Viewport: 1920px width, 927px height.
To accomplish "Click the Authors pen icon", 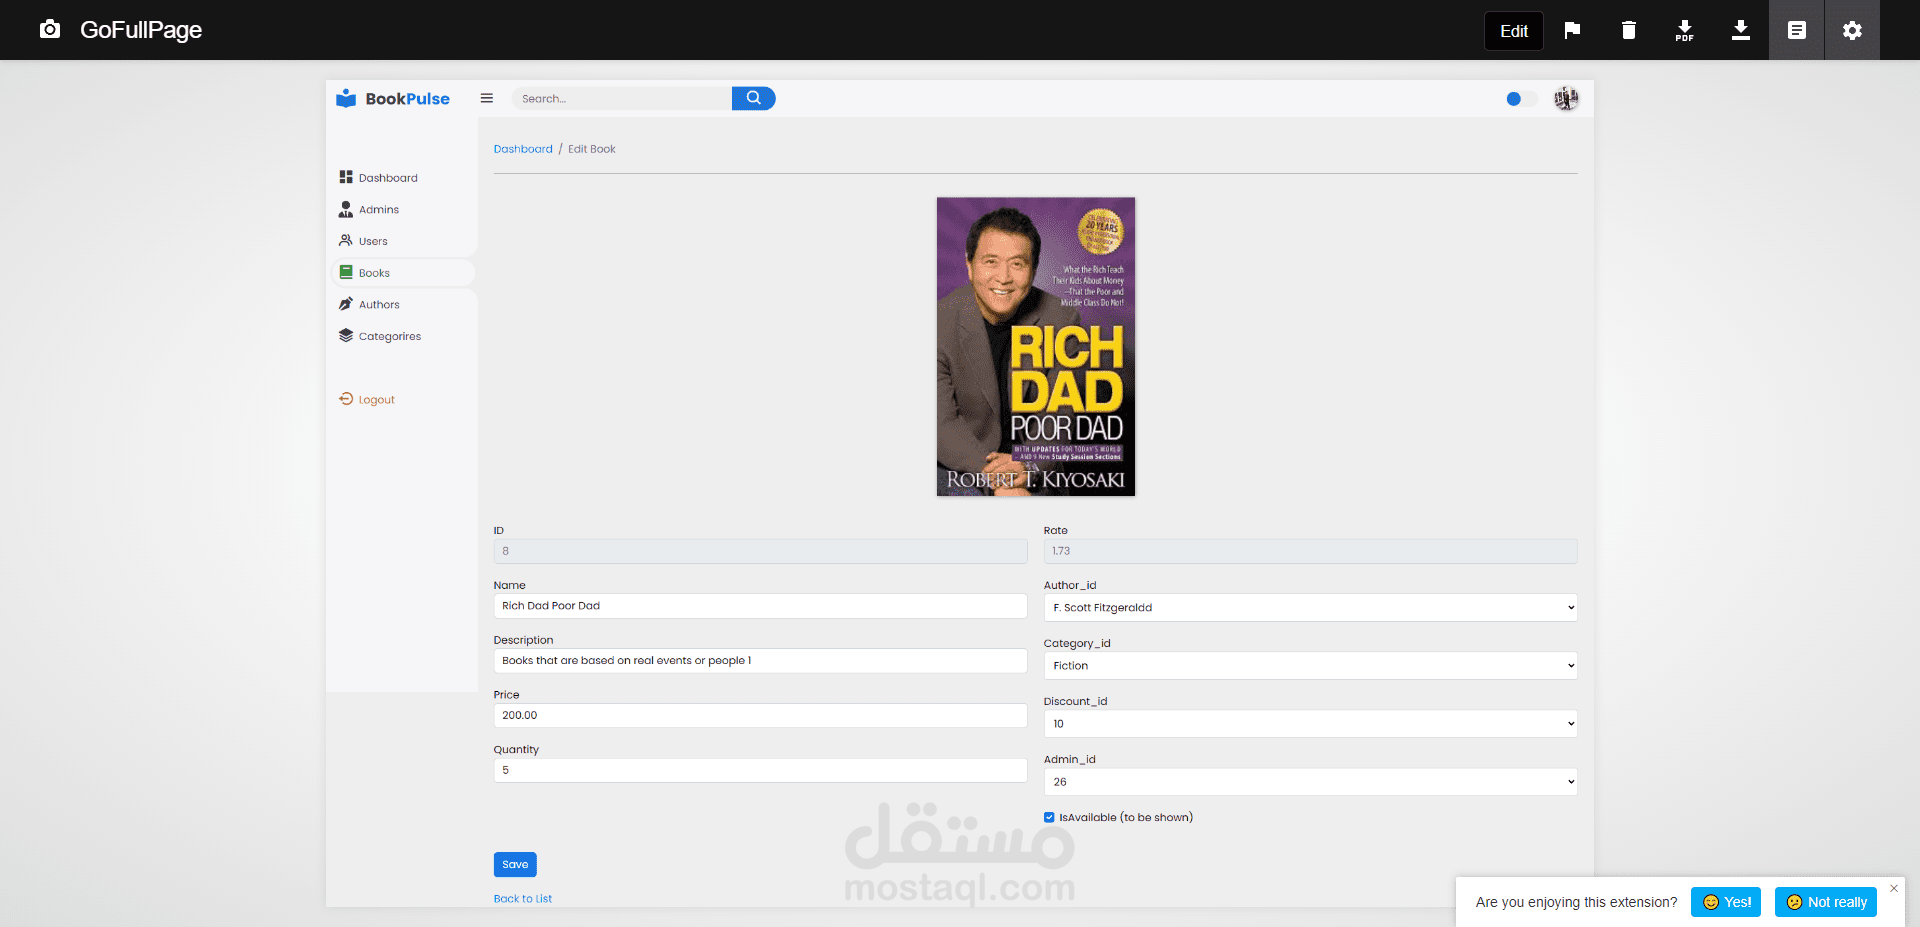I will click(346, 304).
